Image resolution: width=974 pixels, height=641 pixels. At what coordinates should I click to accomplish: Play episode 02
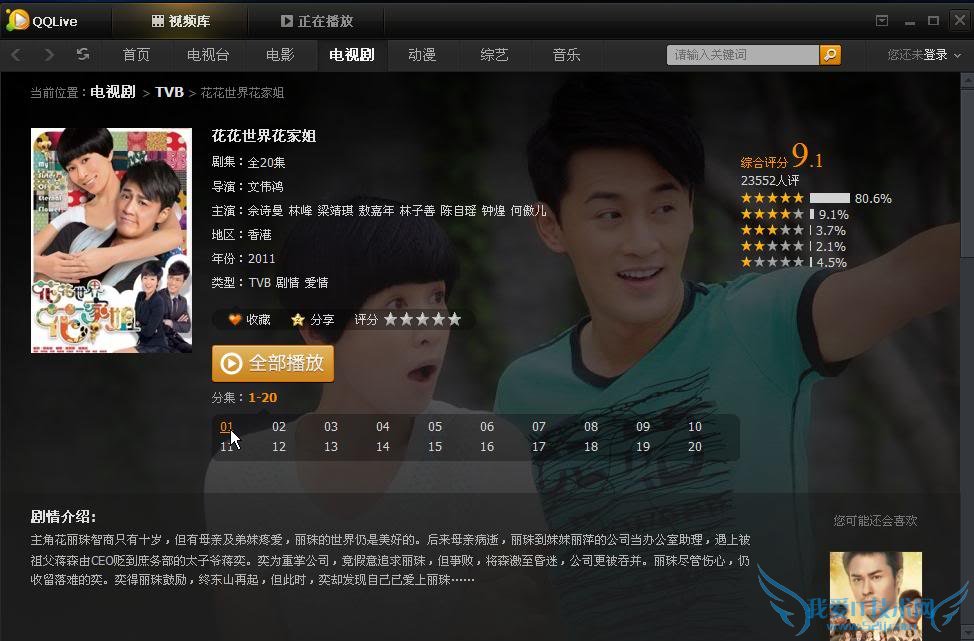point(279,427)
